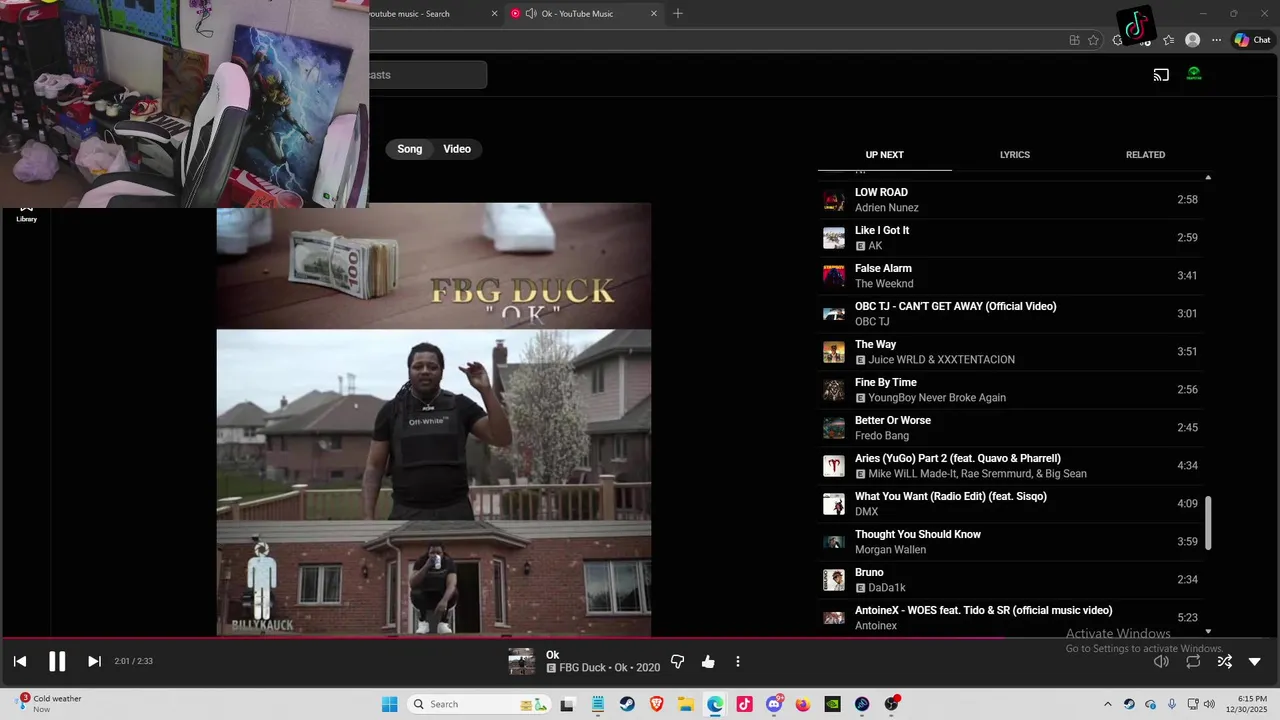Open the Related tab
Viewport: 1280px width, 720px height.
(1145, 155)
